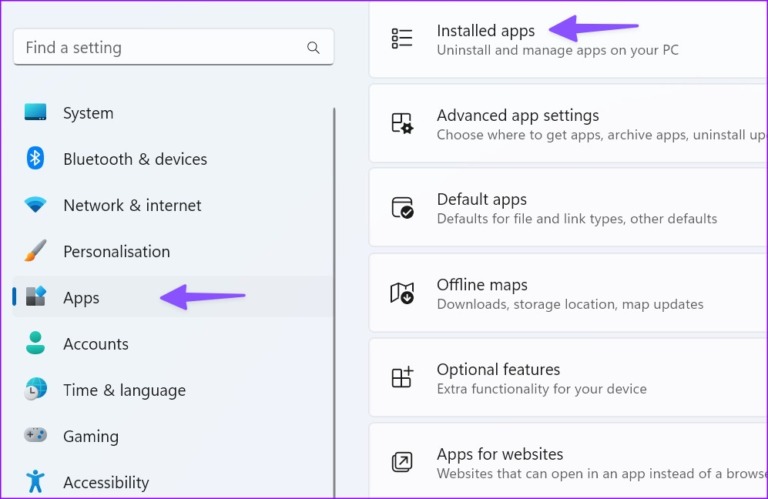Select Network & internet in sidebar
The image size is (768, 499).
pos(132,205)
